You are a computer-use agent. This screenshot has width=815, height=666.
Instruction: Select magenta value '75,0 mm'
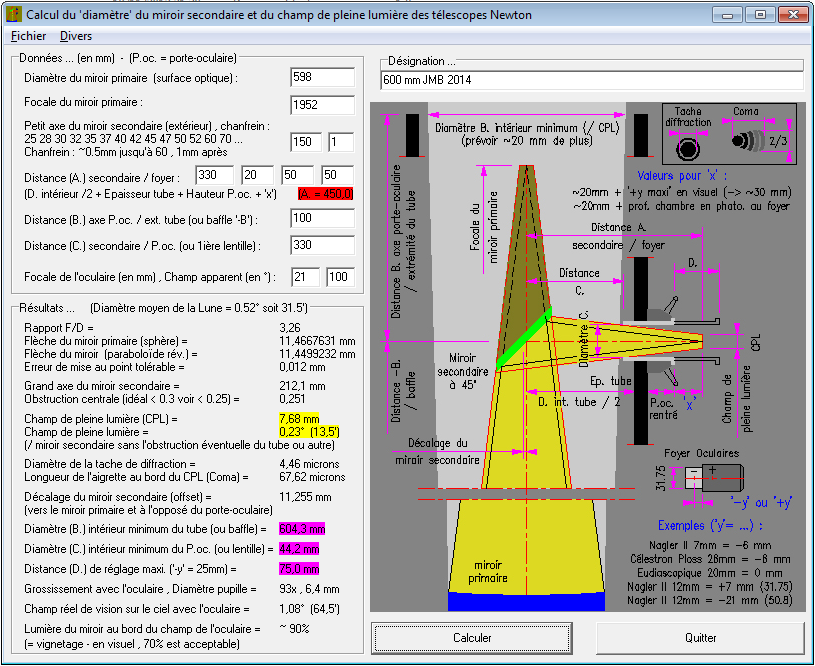point(299,569)
